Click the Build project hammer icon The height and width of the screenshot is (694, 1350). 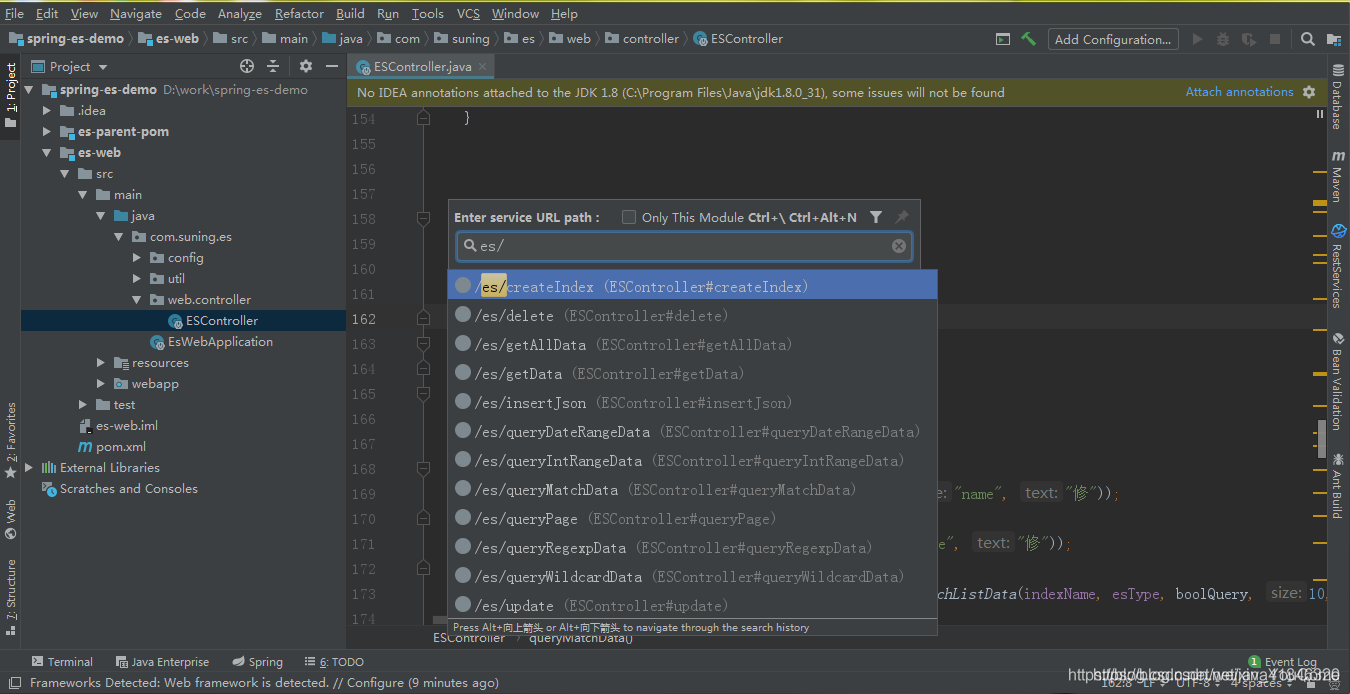point(1028,39)
